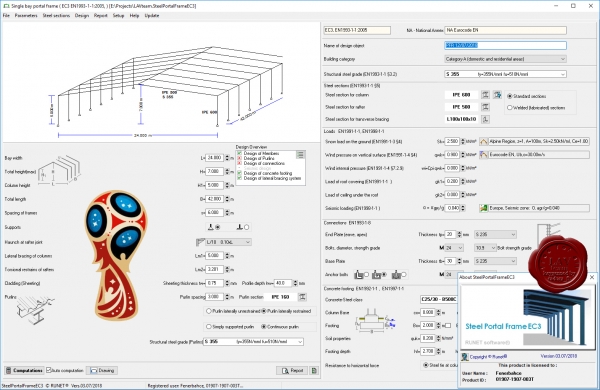Open bolt diameter M 24 dropdown
This screenshot has height=390, width=600.
[454, 248]
